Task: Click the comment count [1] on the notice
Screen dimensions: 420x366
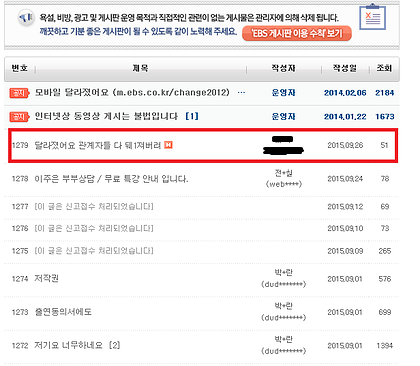Action: pos(192,116)
